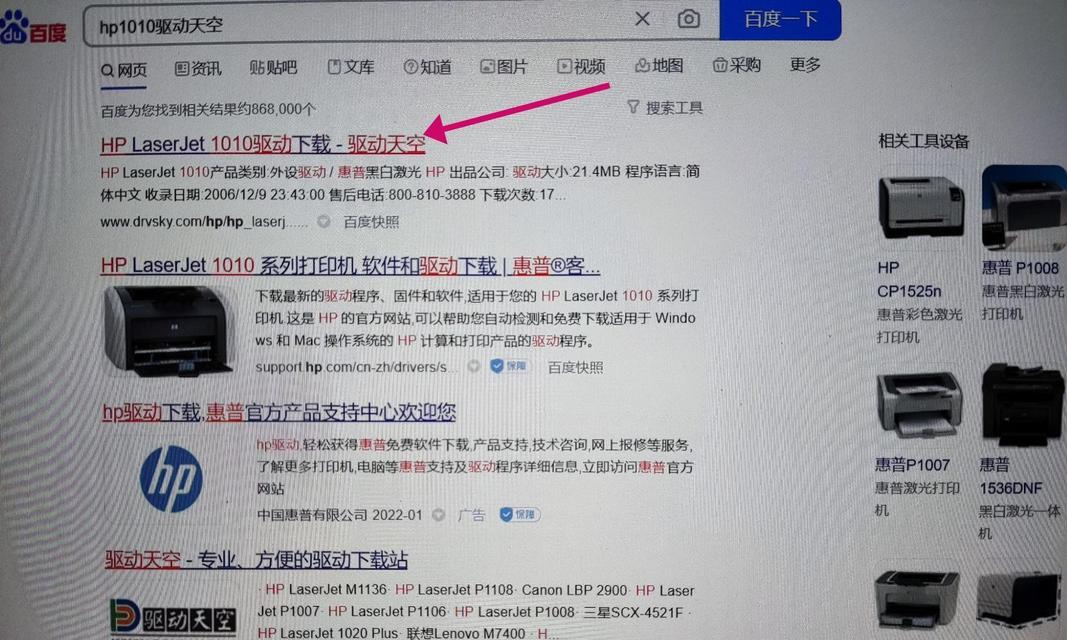This screenshot has height=640, width=1067.
Task: Open the HP LaserJet M1136 sub-link
Action: (326, 590)
